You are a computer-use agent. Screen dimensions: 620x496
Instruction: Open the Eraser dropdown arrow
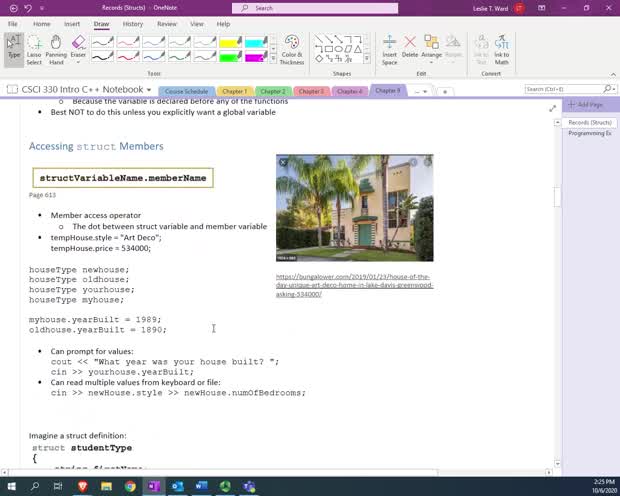tap(78, 62)
